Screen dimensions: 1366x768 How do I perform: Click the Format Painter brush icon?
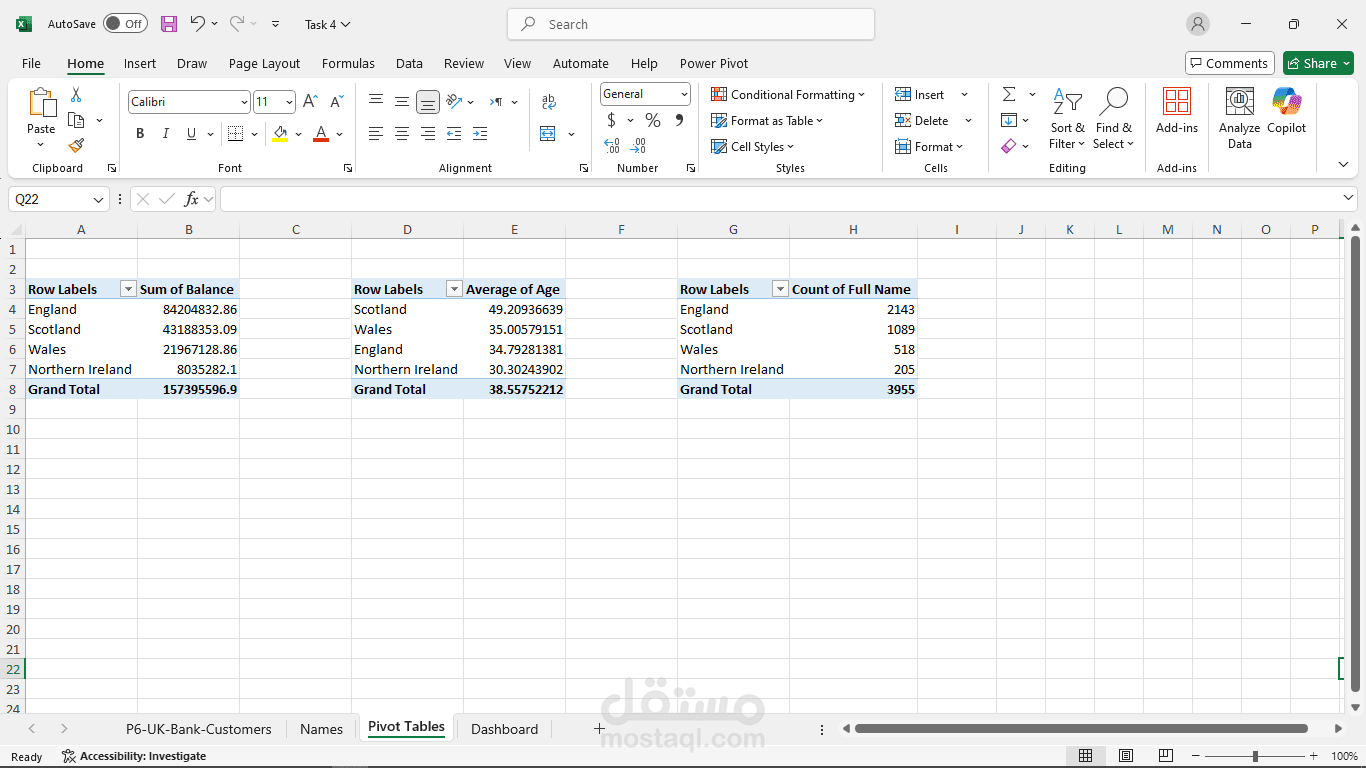tap(76, 146)
